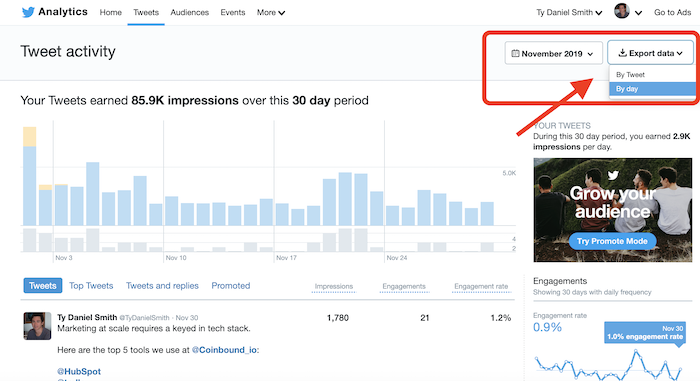The image size is (700, 381).
Task: Open the November 2019 date range picker
Action: pos(554,53)
